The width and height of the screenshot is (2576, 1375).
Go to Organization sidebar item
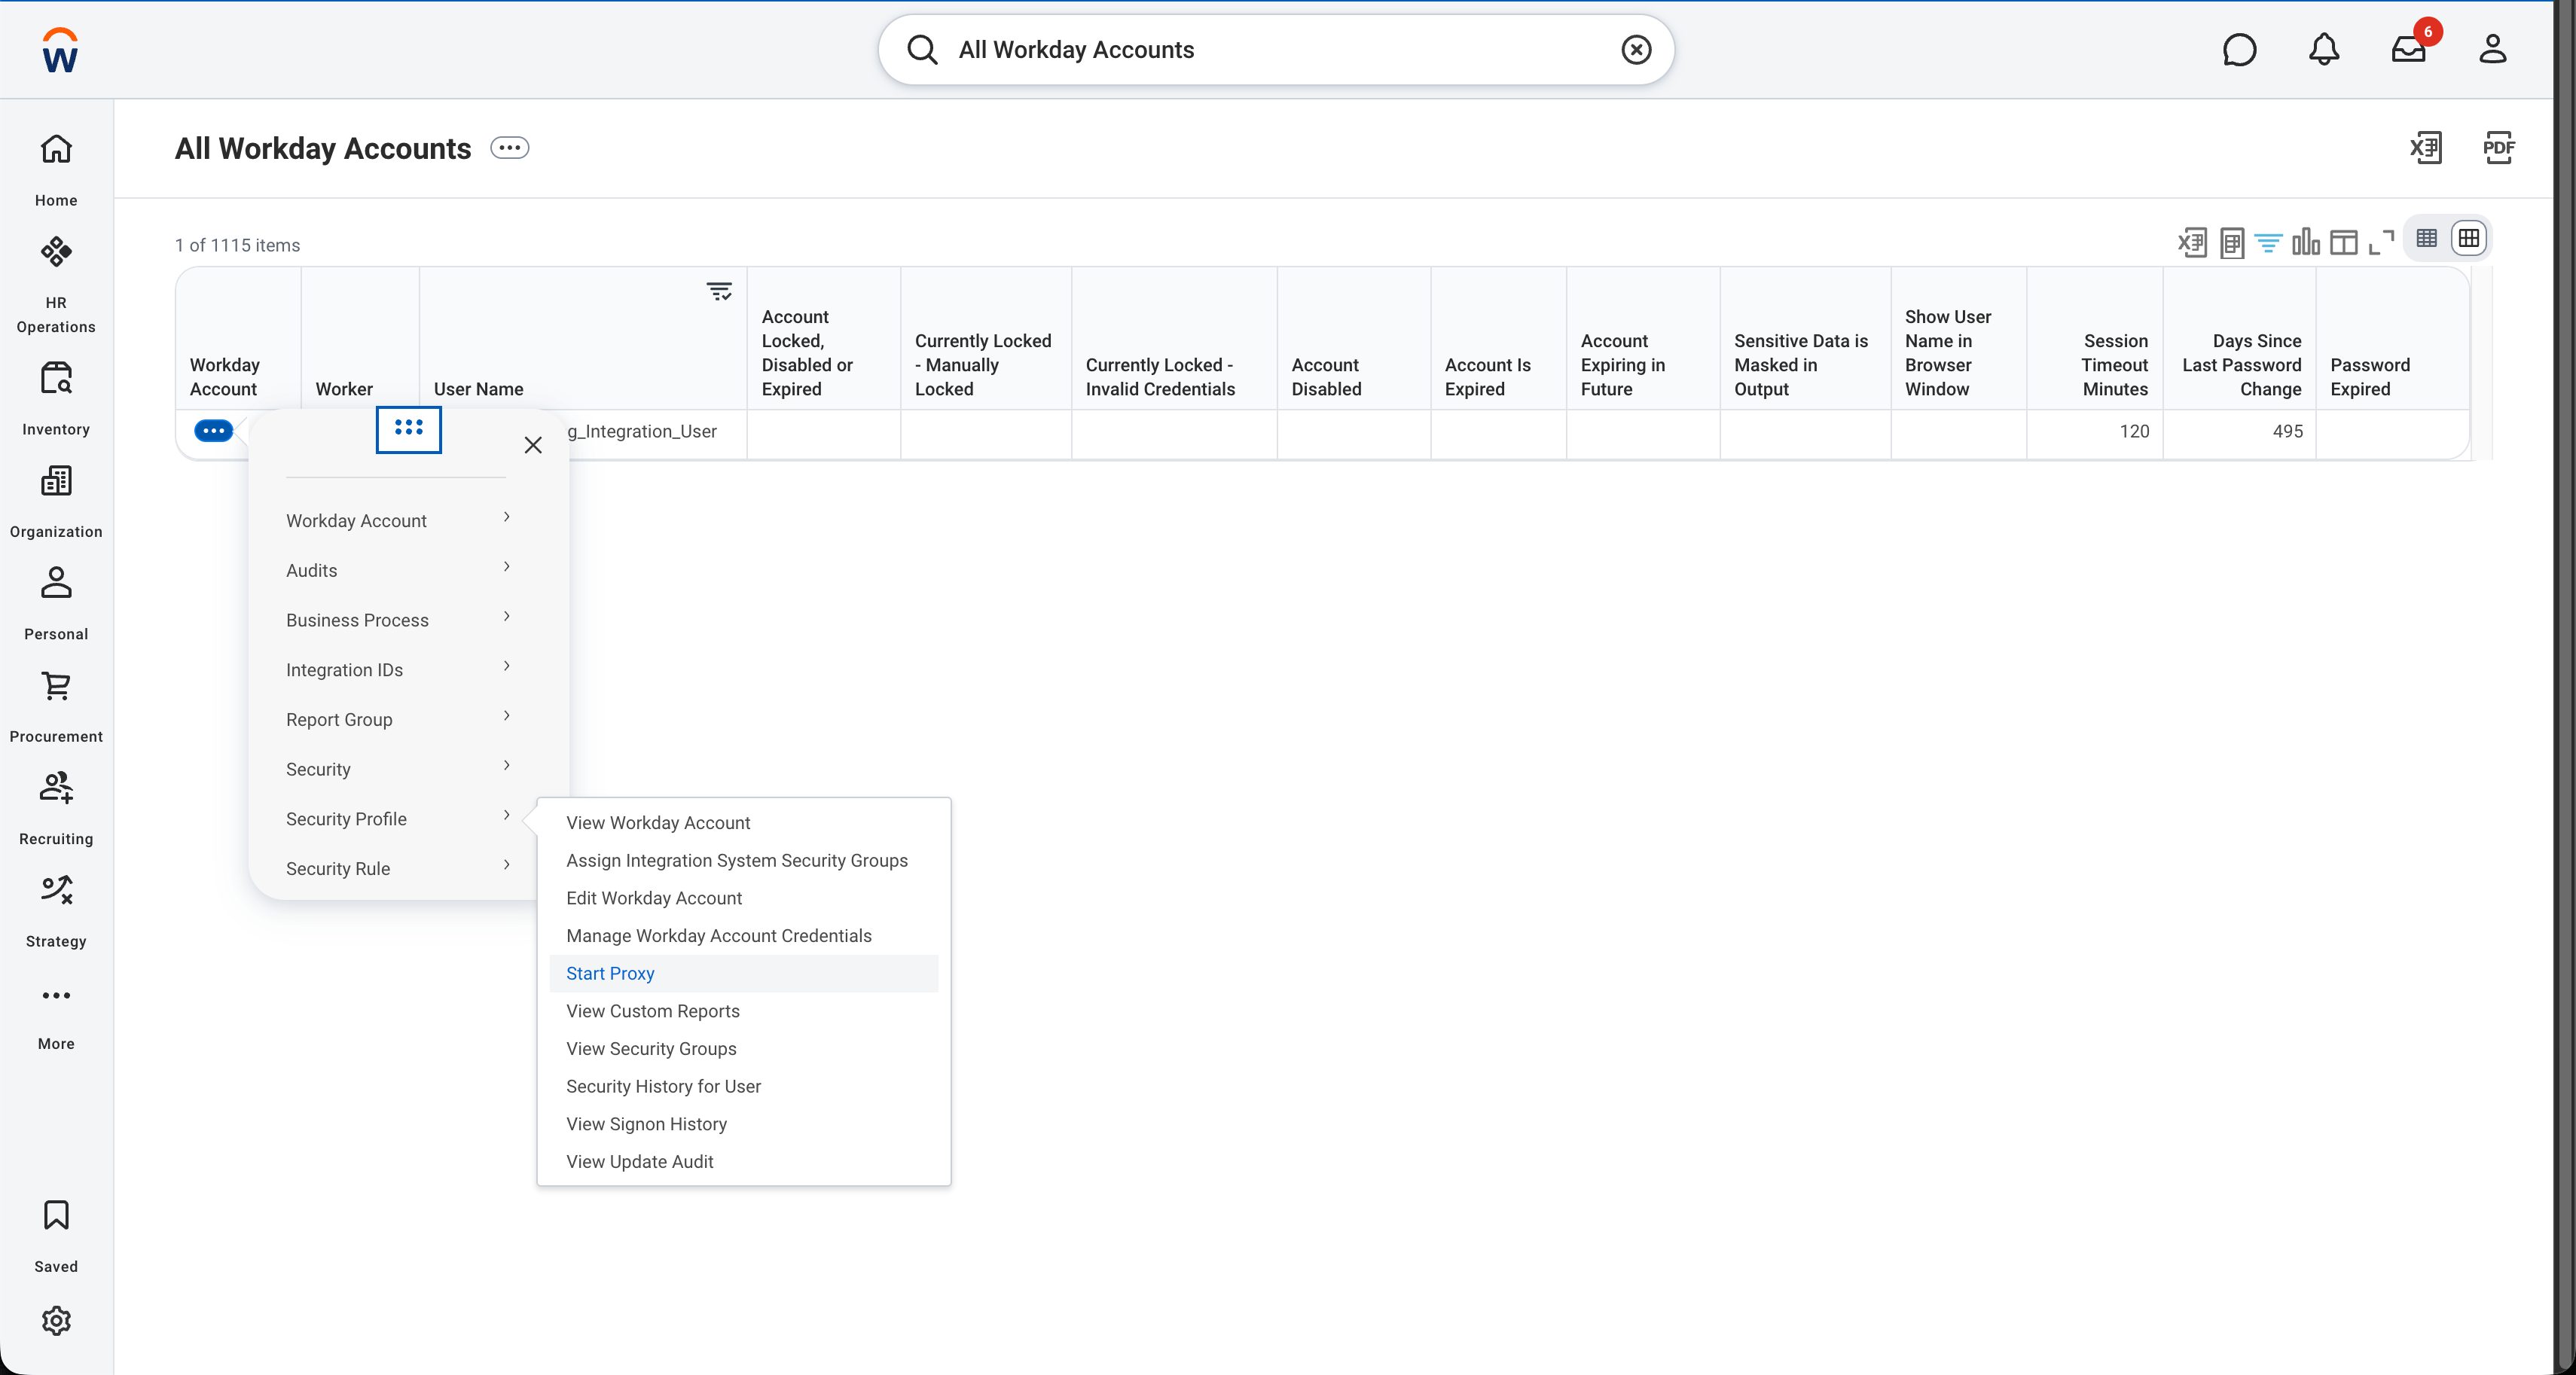click(56, 502)
